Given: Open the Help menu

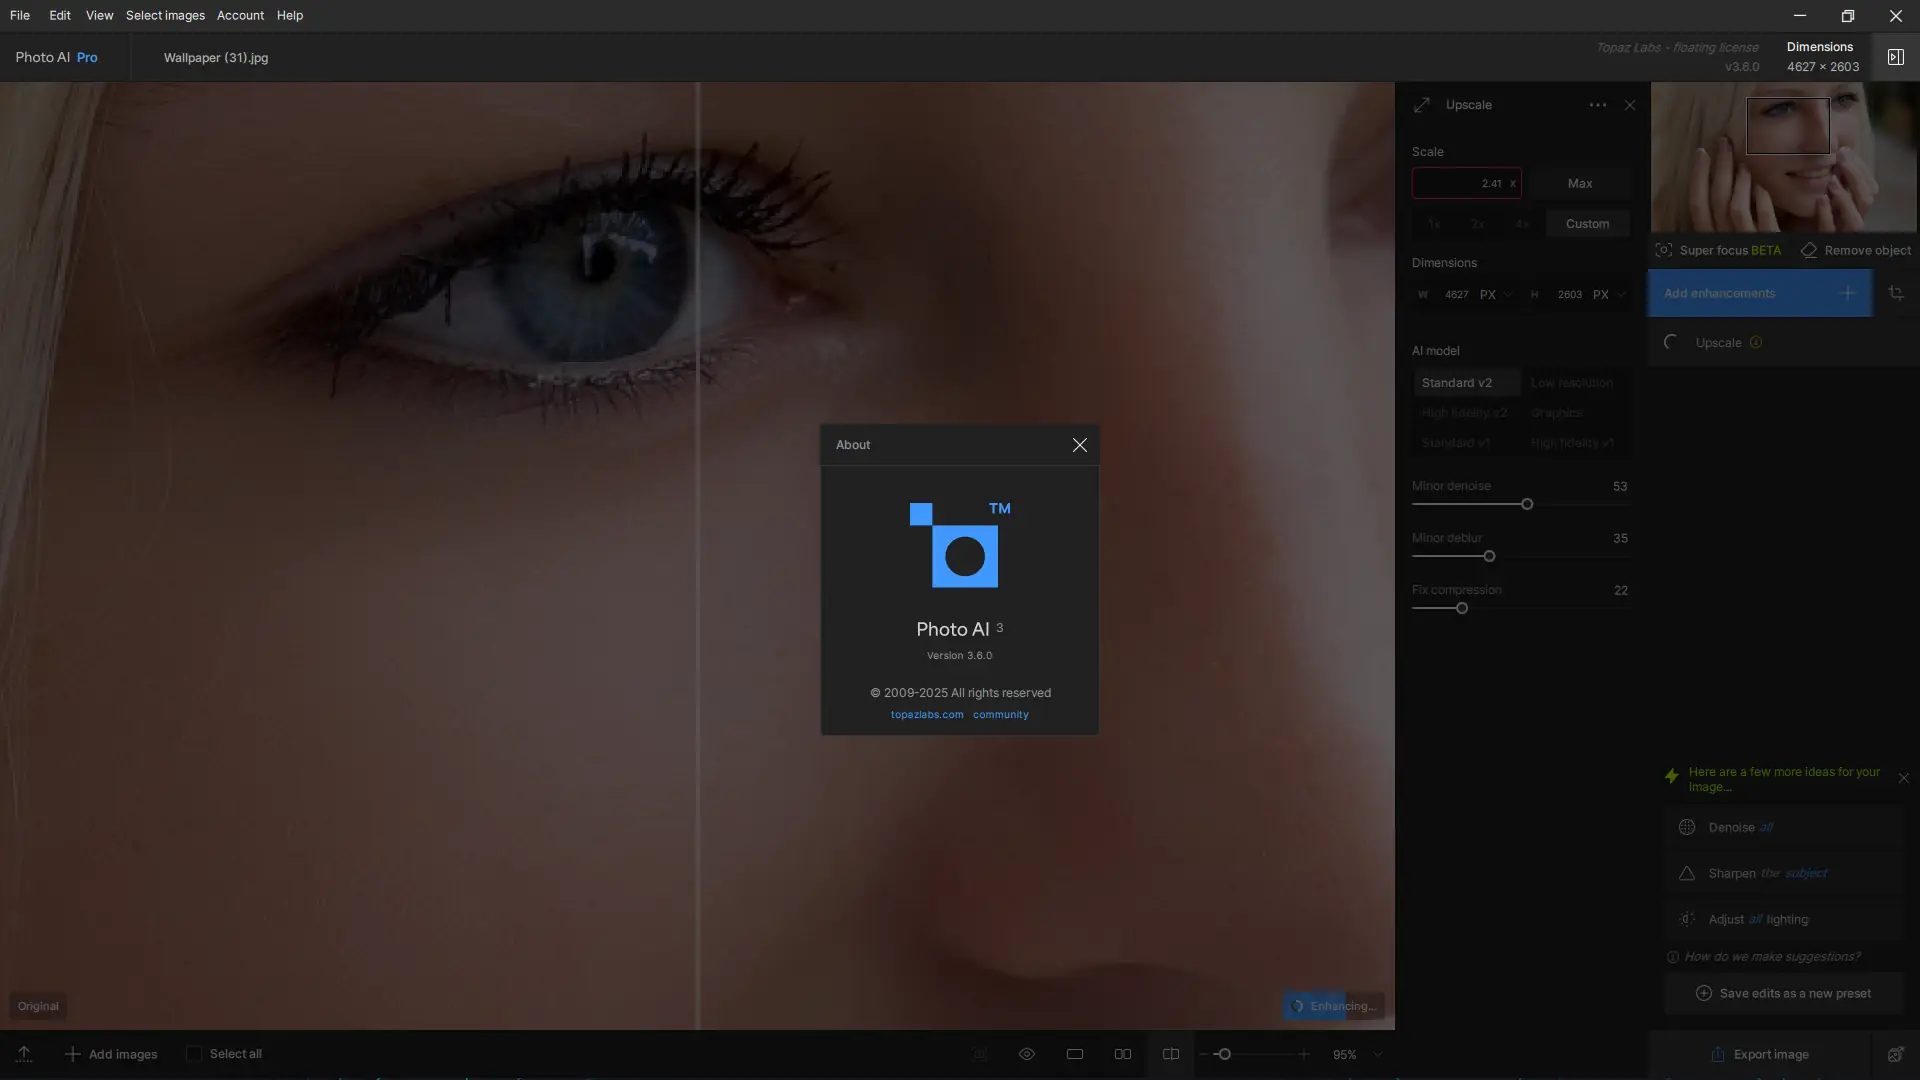Looking at the screenshot, I should click(289, 16).
